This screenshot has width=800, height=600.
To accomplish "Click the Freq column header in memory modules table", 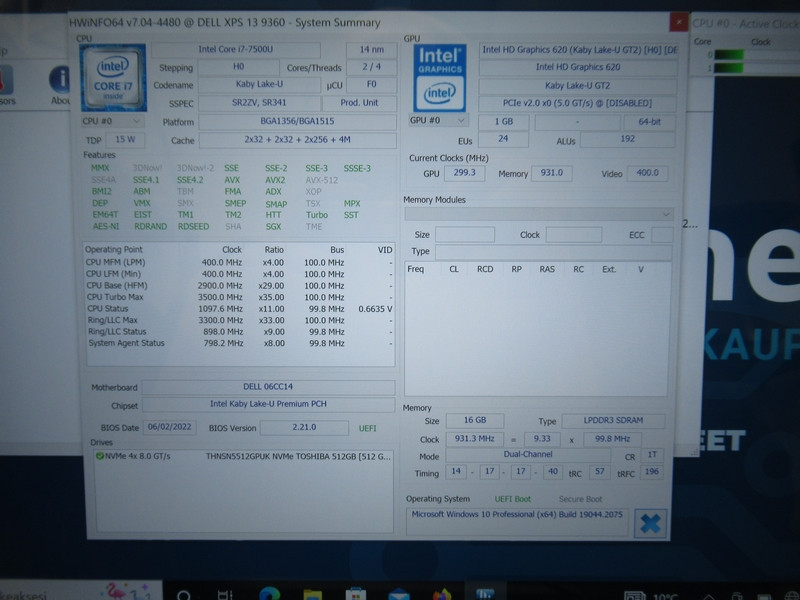I will (x=415, y=269).
